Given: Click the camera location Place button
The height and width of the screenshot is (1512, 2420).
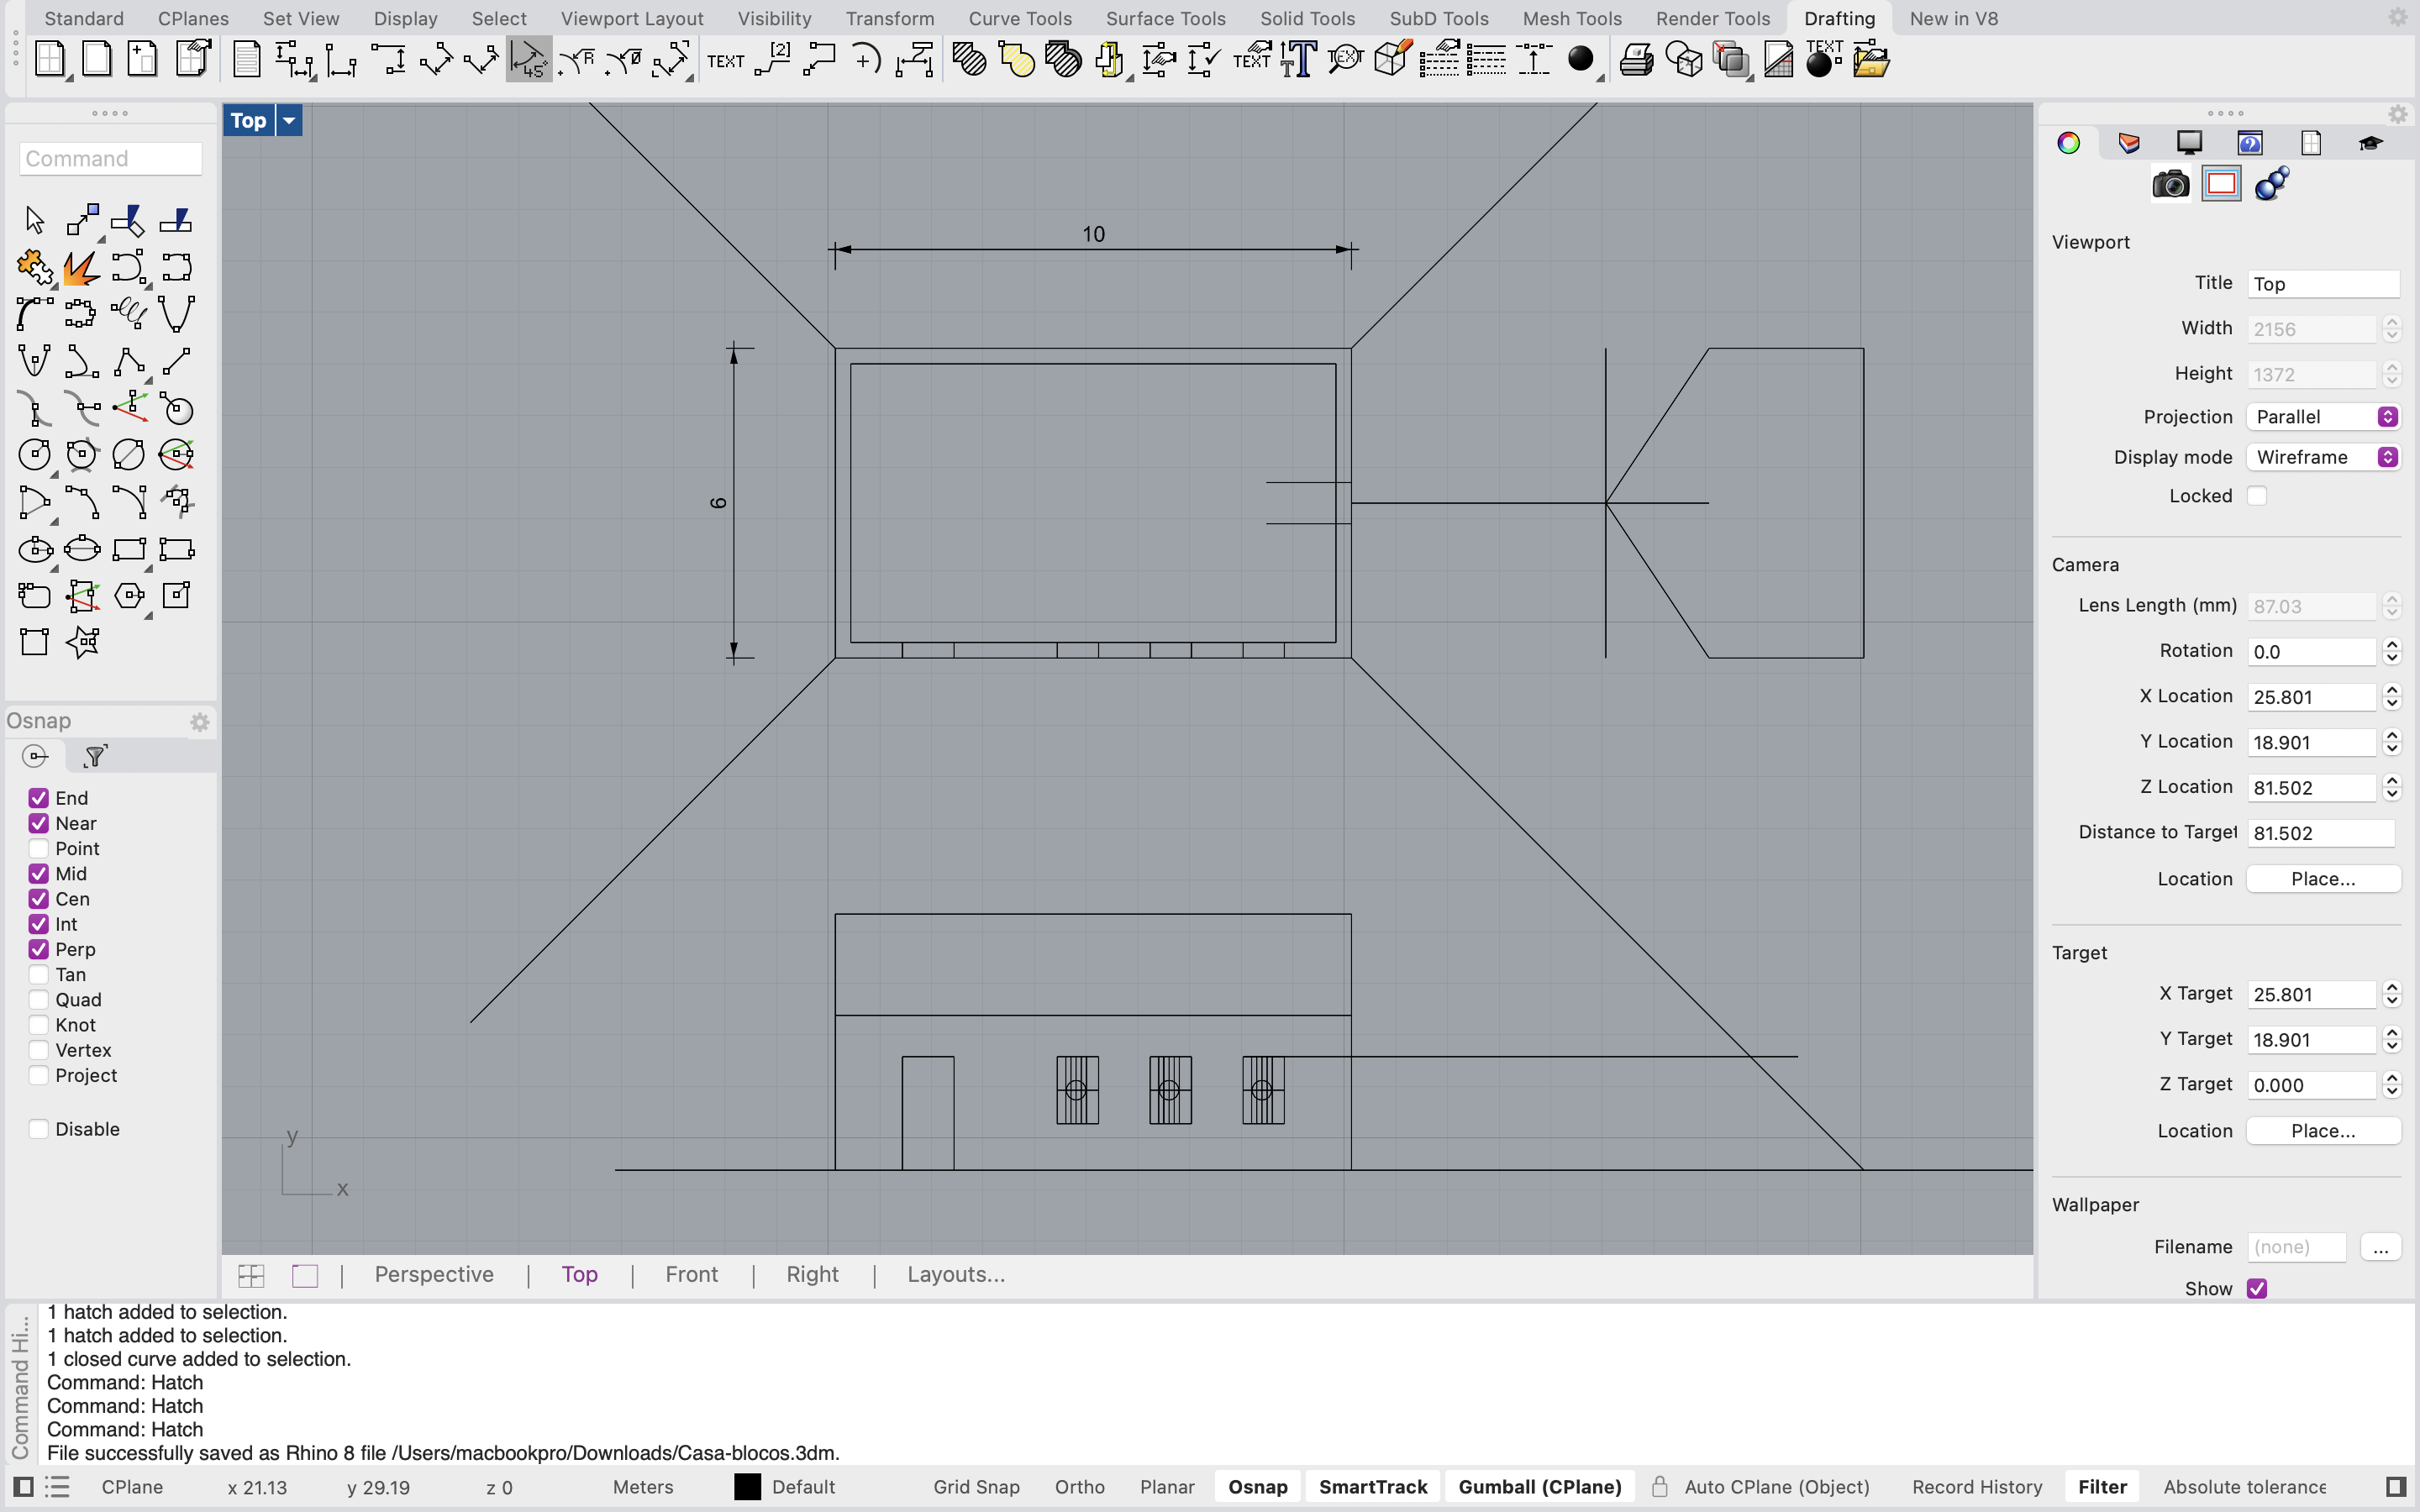Looking at the screenshot, I should tap(2322, 878).
